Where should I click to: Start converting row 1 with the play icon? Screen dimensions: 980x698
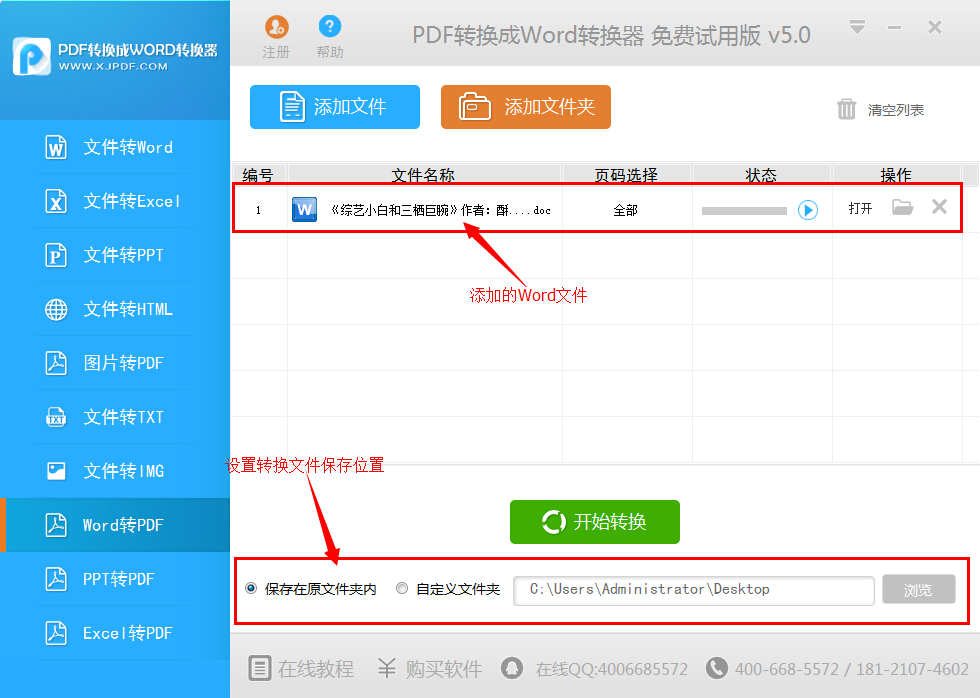point(808,210)
